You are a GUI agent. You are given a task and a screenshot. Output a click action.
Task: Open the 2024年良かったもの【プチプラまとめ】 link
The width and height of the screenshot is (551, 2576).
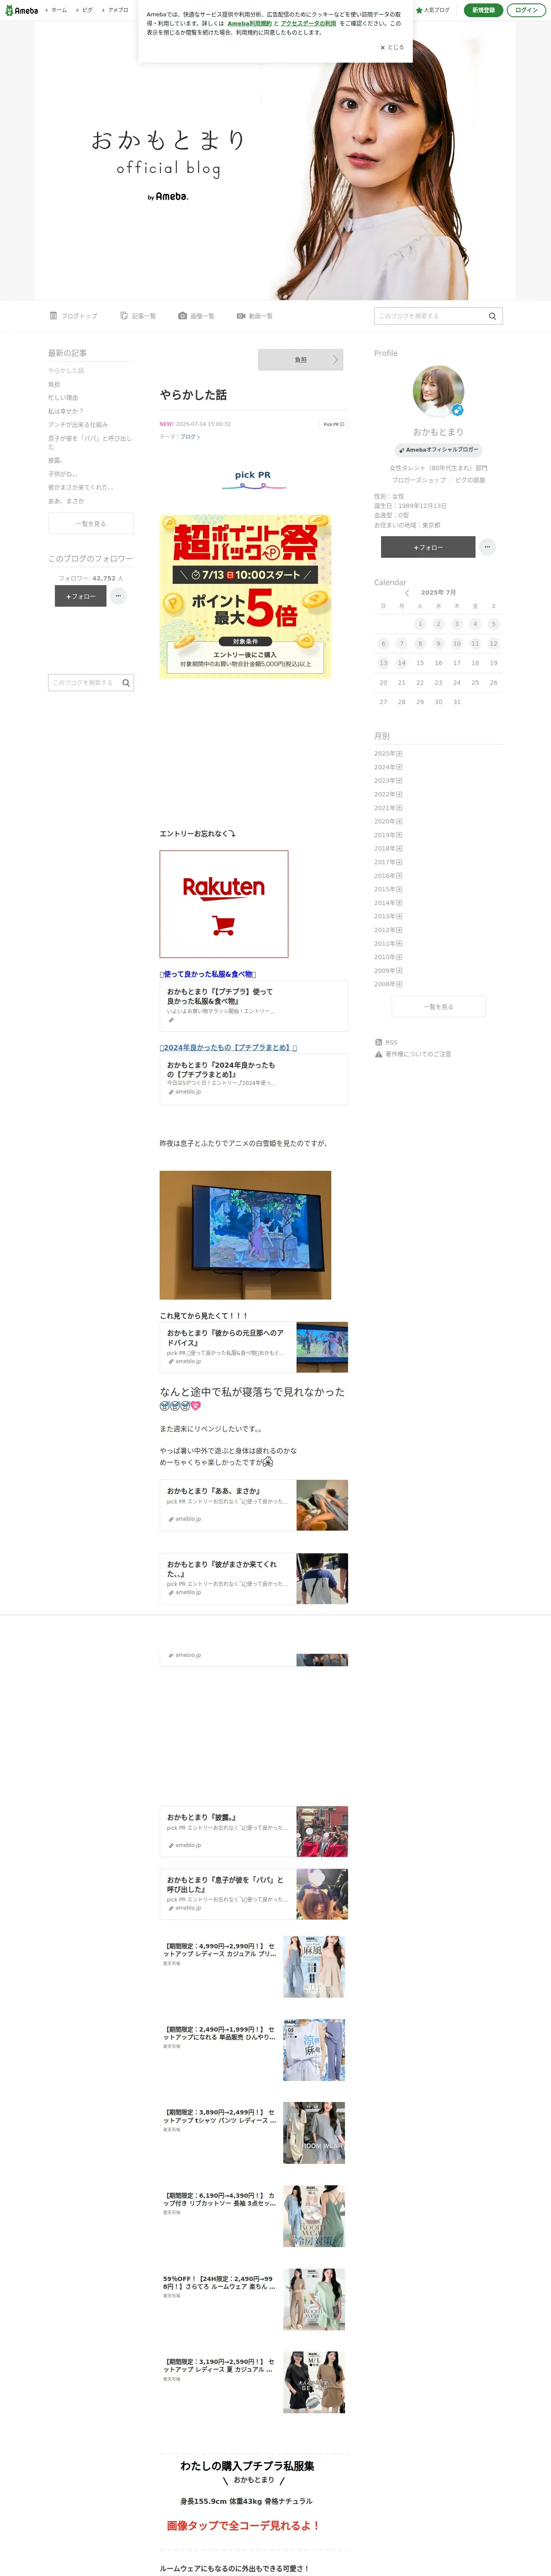[228, 1047]
